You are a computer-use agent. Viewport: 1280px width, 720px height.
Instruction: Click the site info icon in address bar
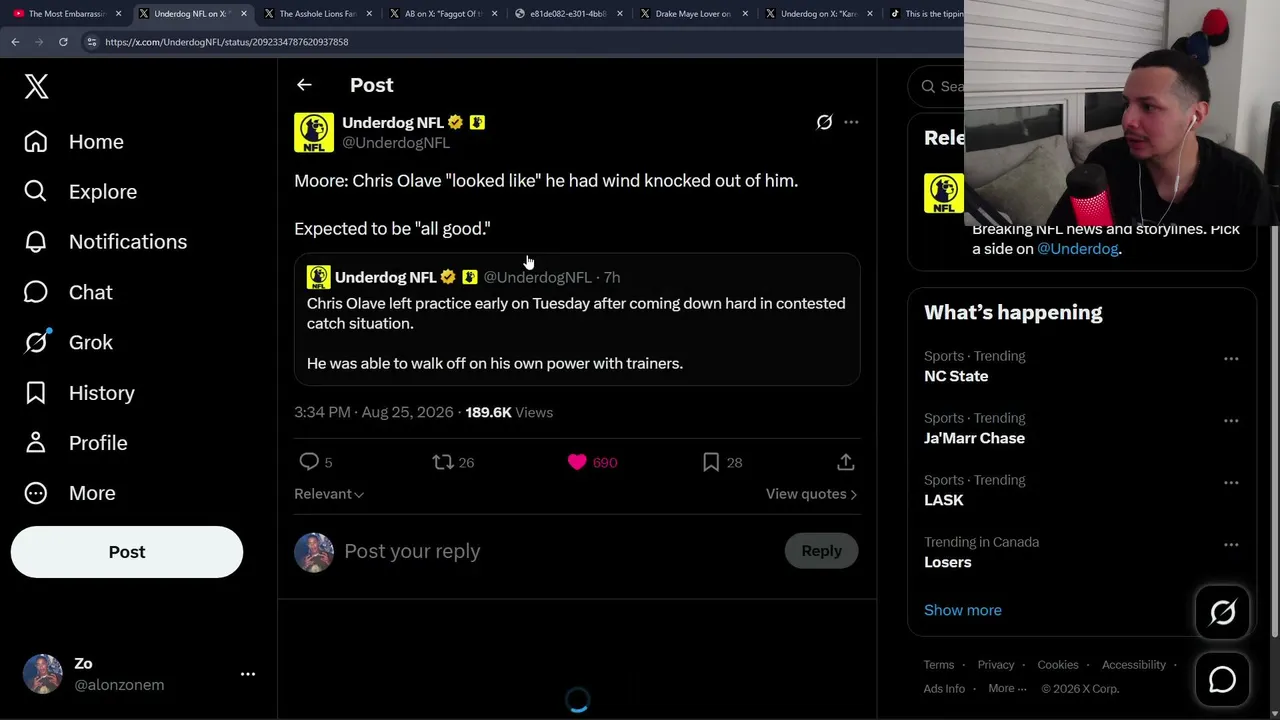tap(92, 42)
